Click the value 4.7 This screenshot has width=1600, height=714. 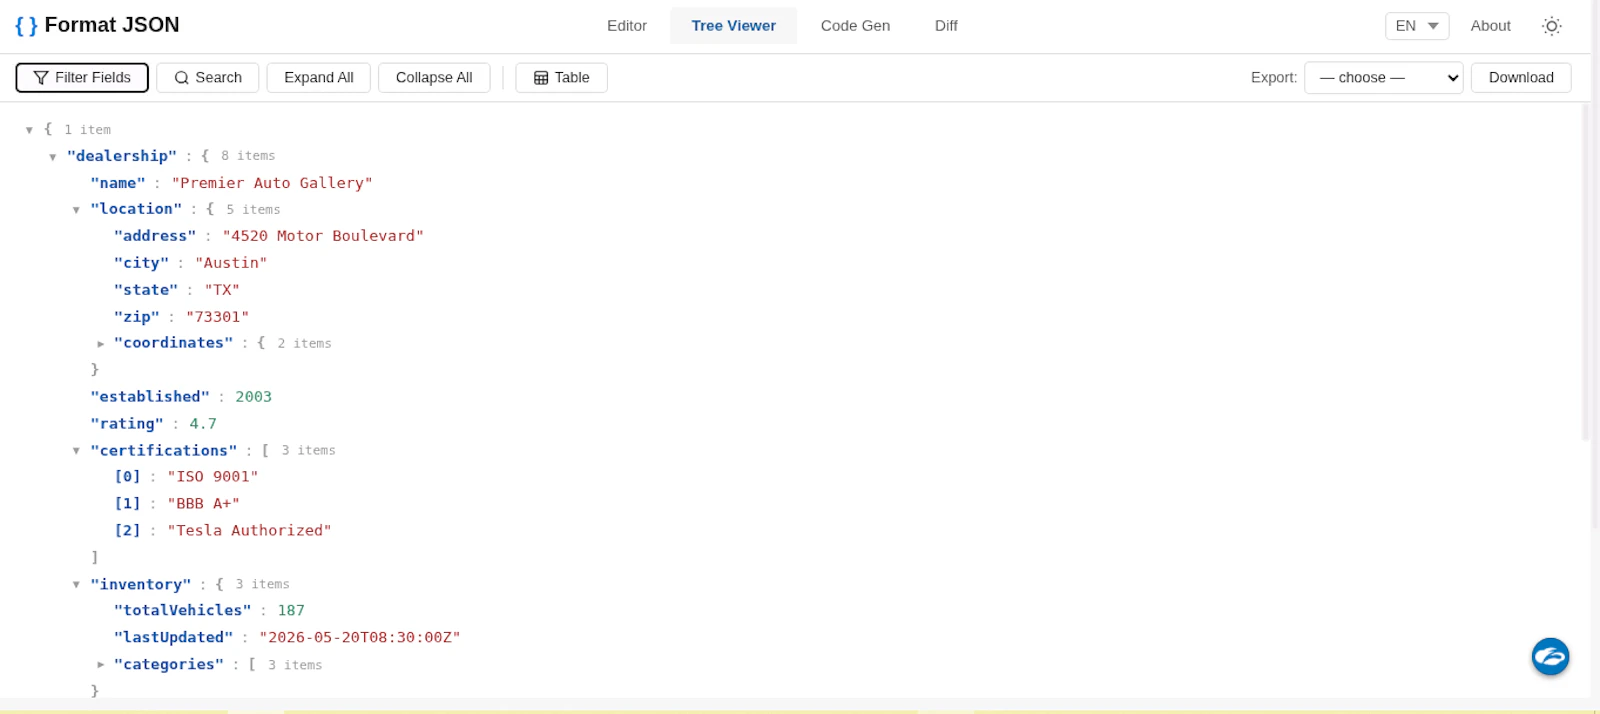(x=203, y=424)
